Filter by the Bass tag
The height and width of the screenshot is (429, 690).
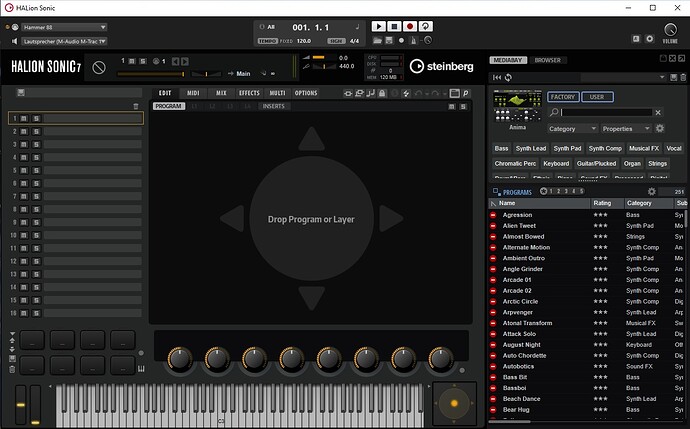tap(501, 148)
